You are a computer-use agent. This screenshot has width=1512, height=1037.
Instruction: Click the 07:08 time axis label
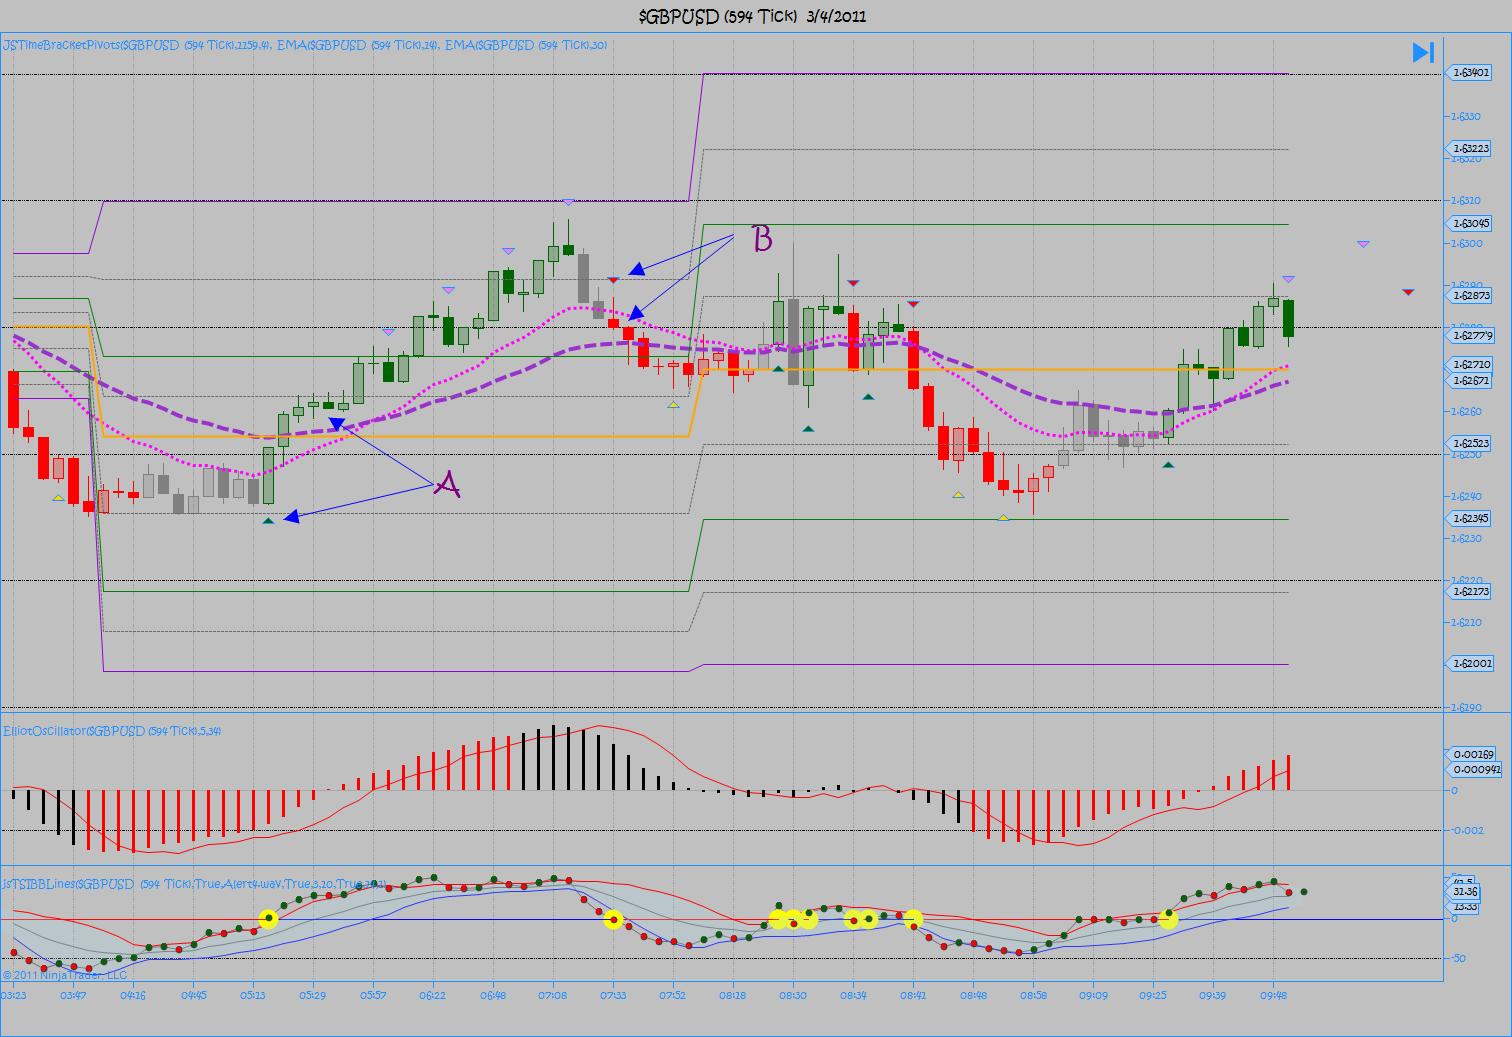[x=553, y=995]
